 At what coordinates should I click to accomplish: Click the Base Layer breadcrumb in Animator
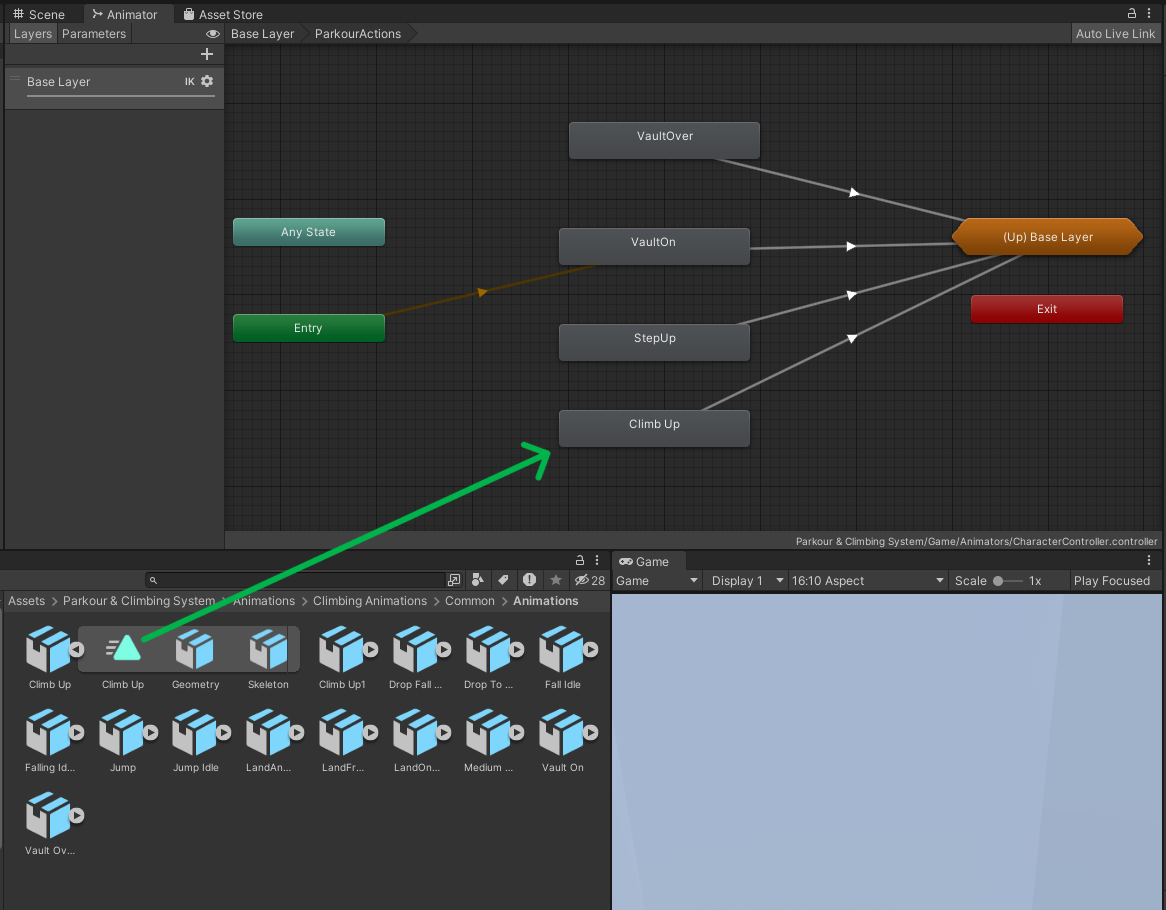click(262, 34)
